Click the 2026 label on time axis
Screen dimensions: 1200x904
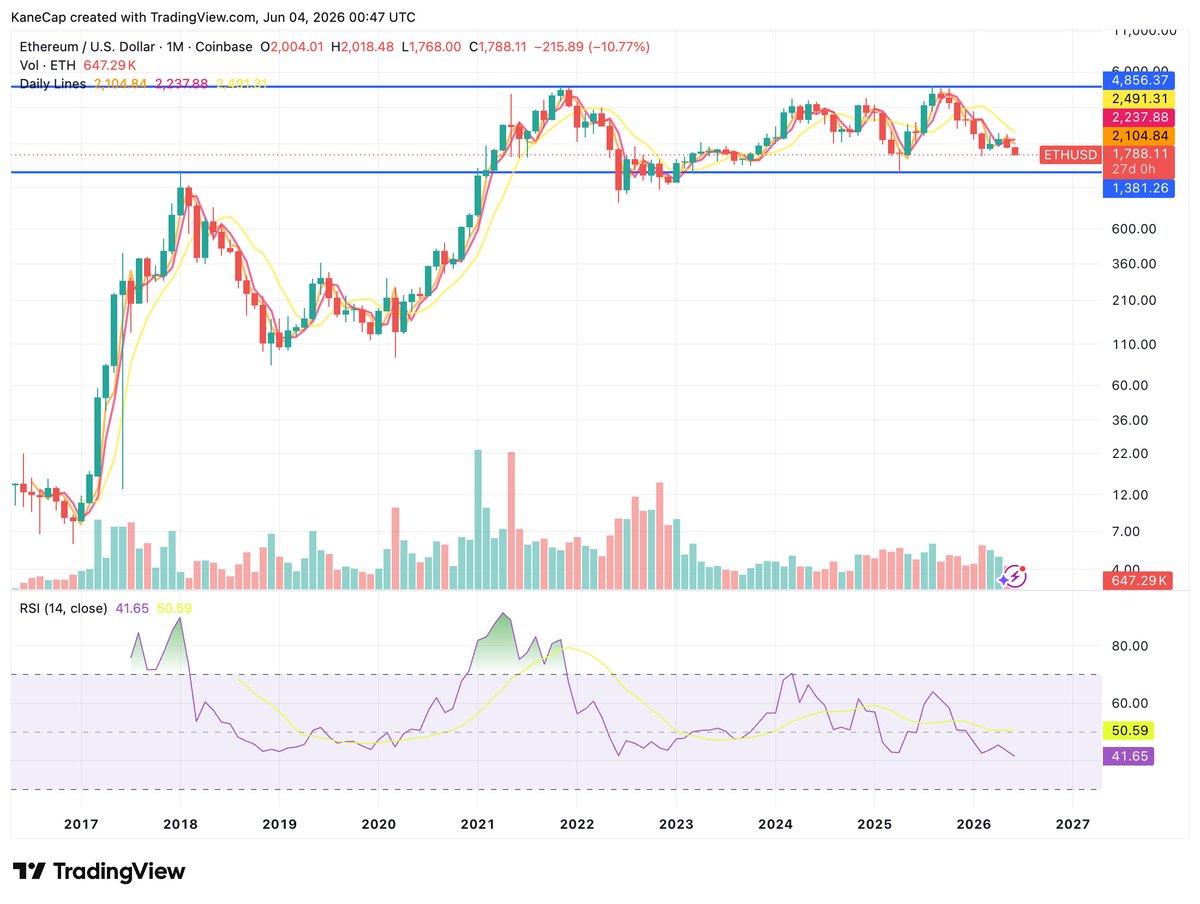tap(974, 824)
